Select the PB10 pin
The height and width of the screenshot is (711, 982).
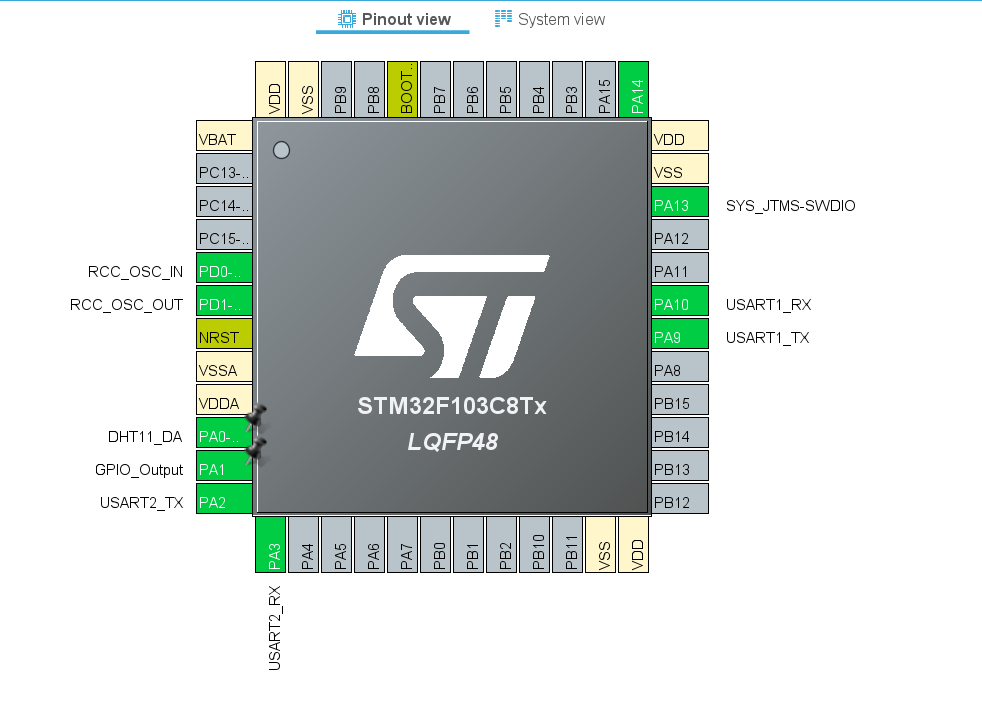(534, 544)
